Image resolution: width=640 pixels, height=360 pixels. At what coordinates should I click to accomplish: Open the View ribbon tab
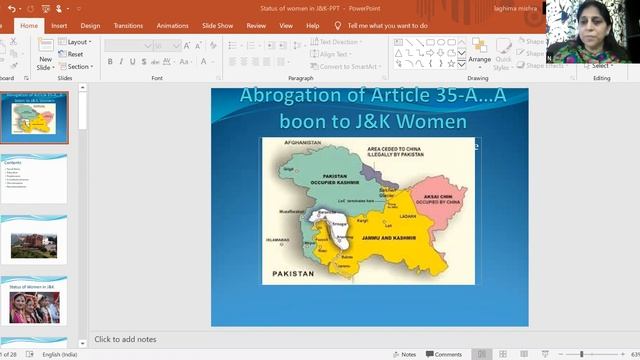coord(286,26)
